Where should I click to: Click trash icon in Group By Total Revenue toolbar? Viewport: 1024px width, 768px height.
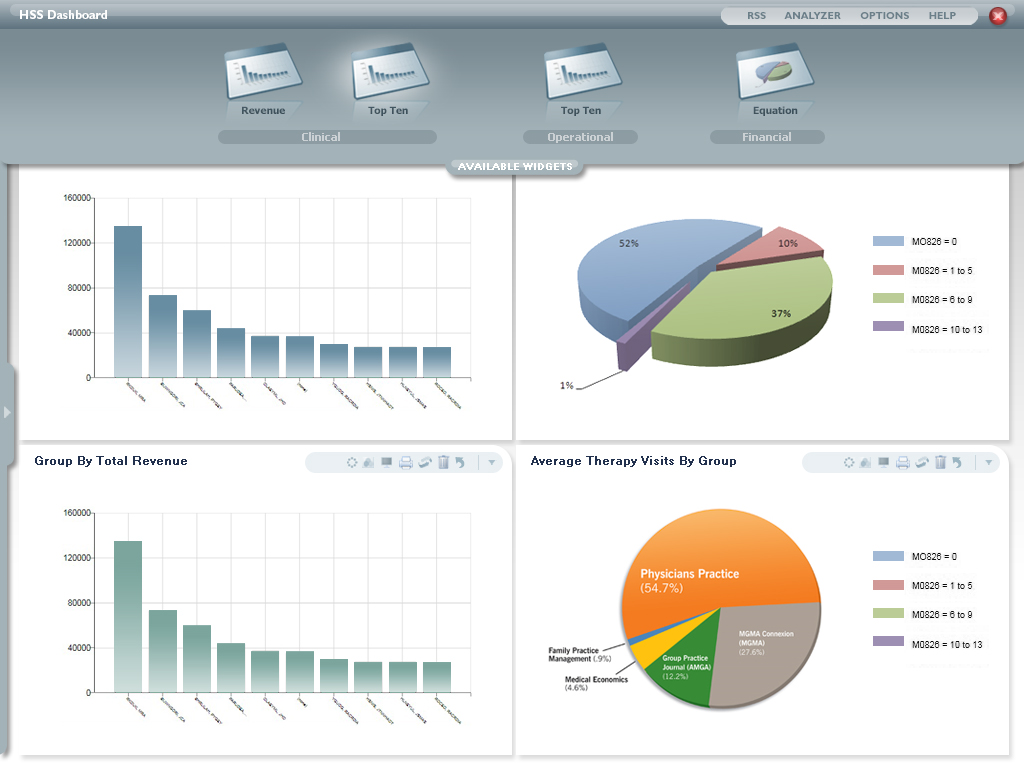pyautogui.click(x=443, y=462)
